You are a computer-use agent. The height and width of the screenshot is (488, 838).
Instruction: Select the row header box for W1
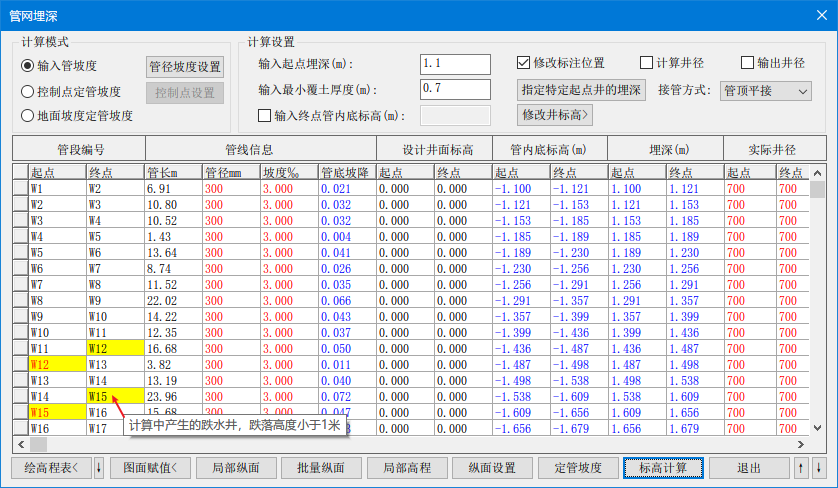[20, 188]
